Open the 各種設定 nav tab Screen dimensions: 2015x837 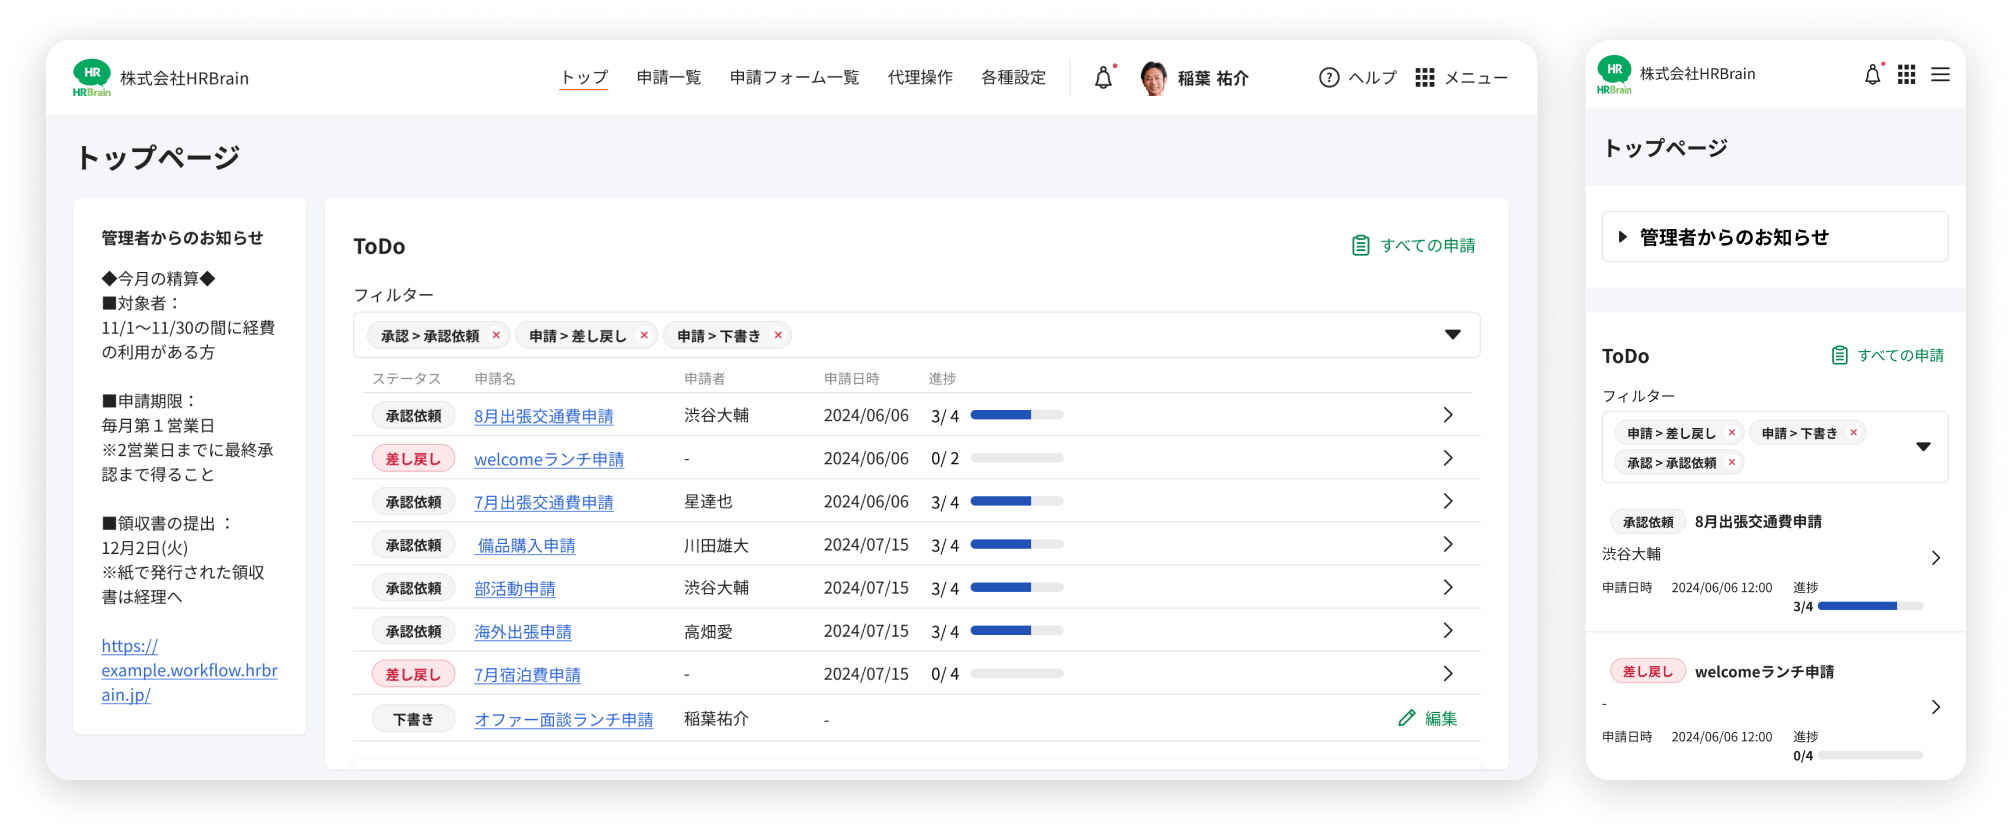(x=1013, y=78)
